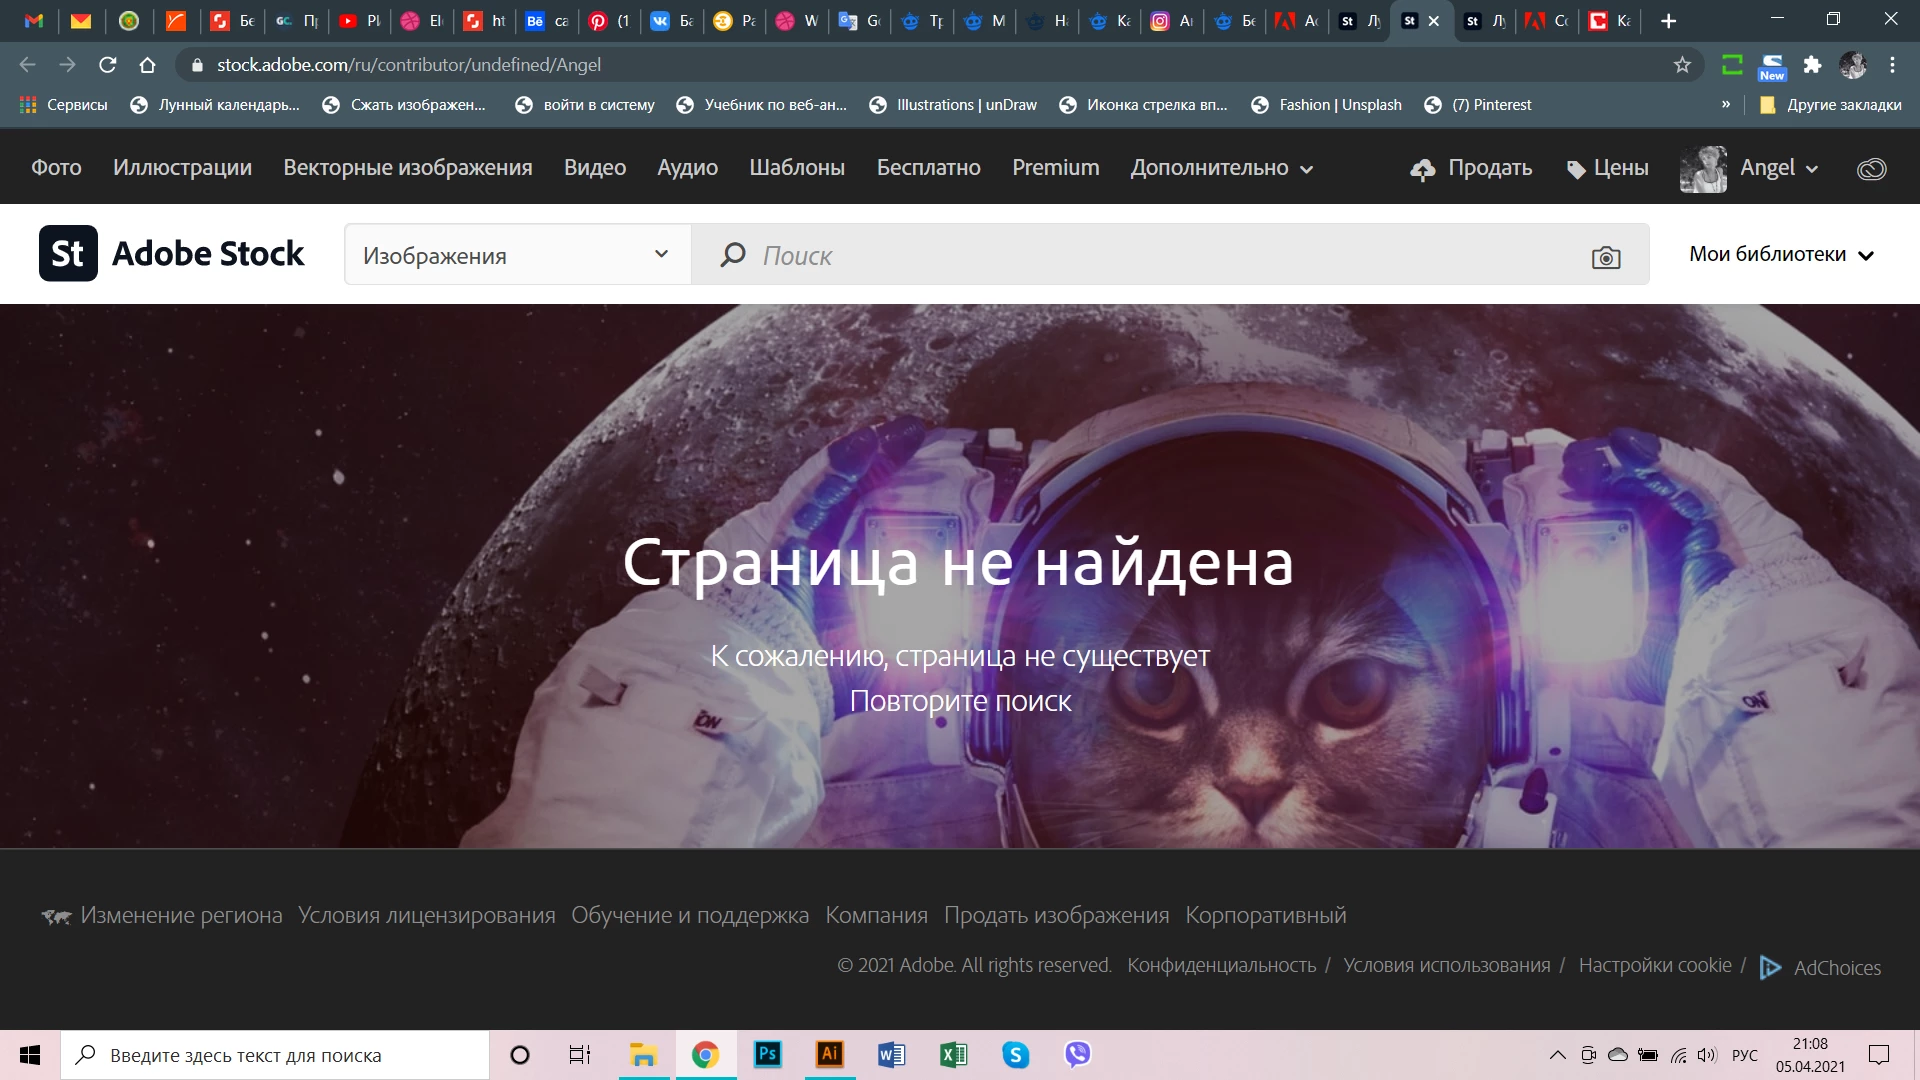Open Условия лицензирования footer link
The image size is (1920, 1080).
pyautogui.click(x=426, y=915)
